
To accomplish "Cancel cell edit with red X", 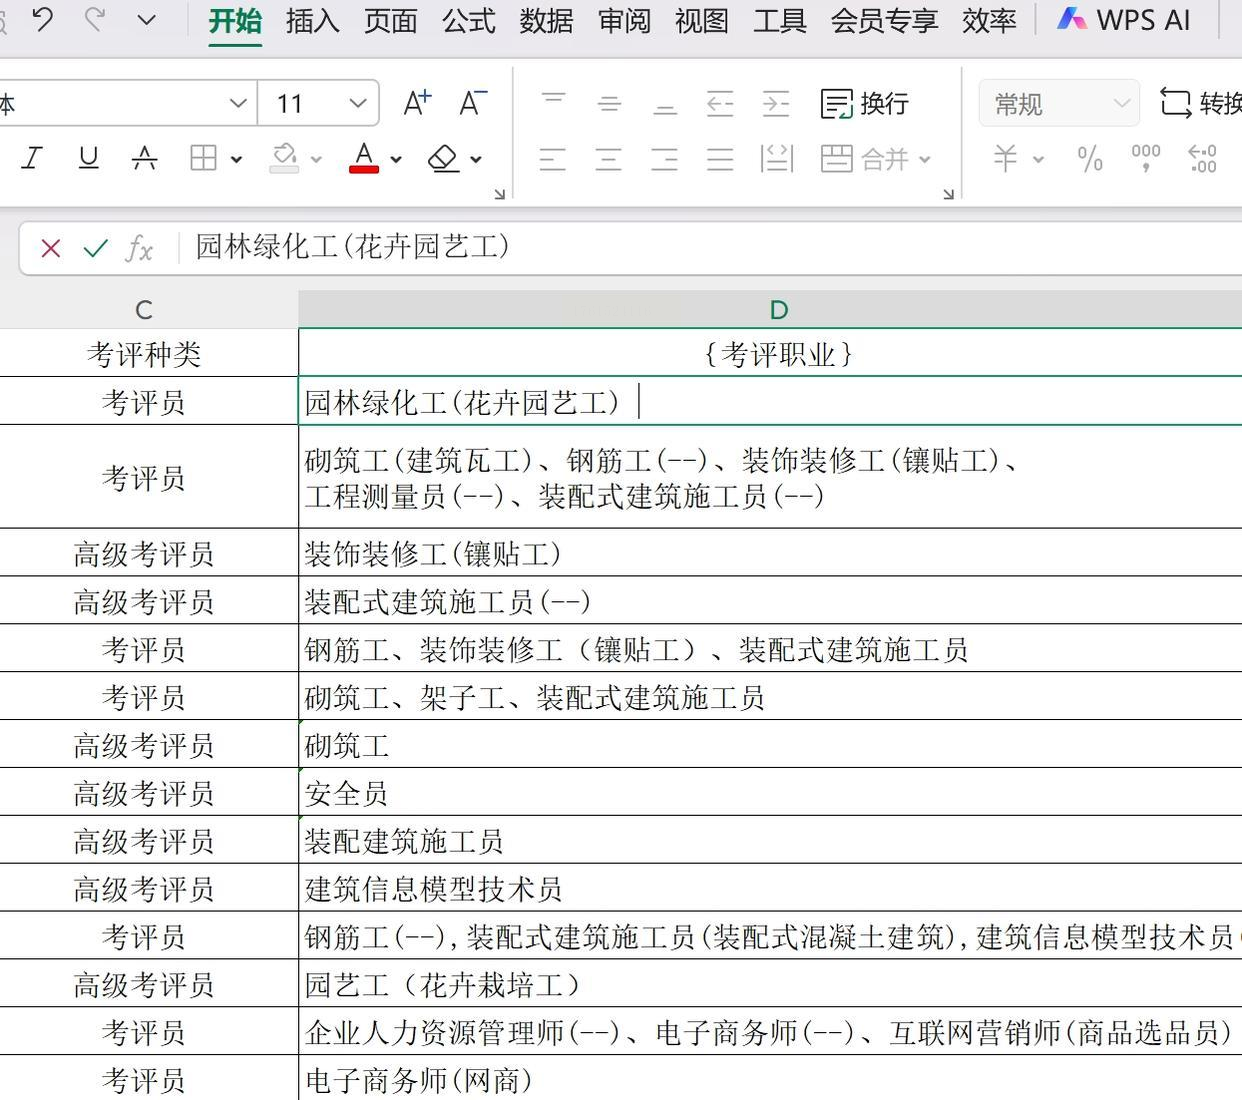I will [51, 248].
